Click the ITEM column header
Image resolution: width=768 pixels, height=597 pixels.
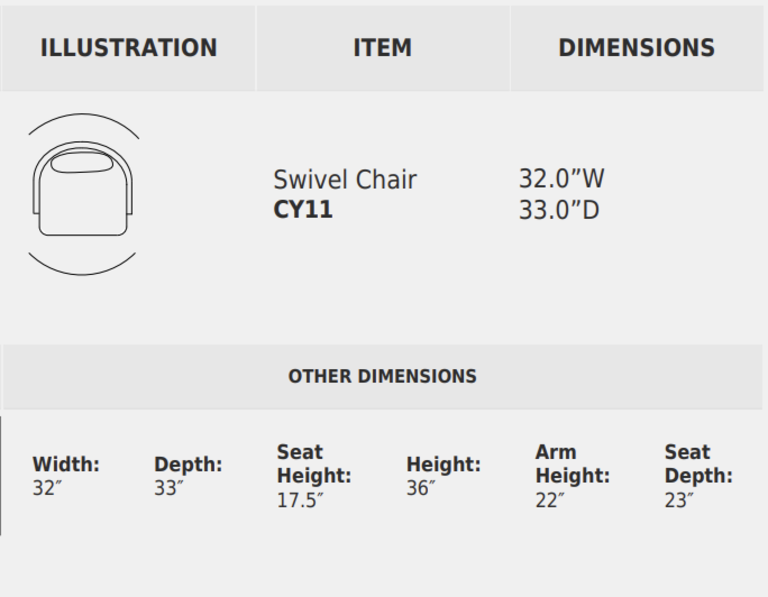click(382, 48)
